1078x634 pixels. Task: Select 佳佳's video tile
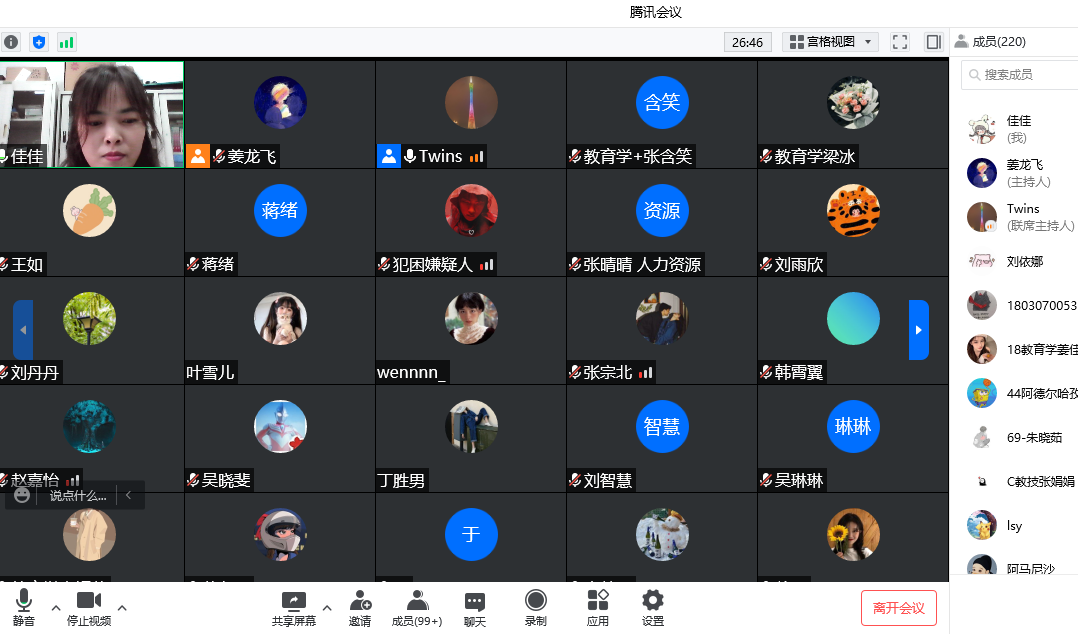91,114
